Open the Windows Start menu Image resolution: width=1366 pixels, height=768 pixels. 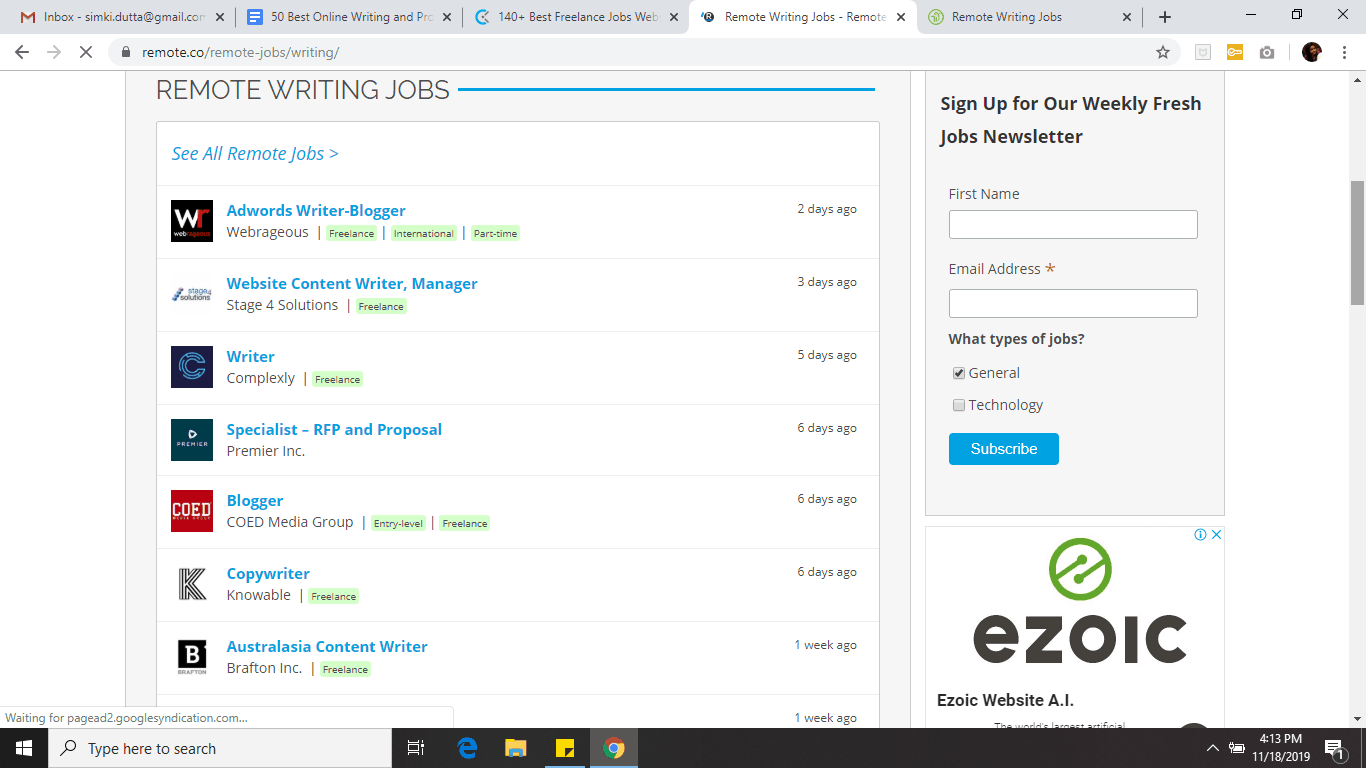point(24,748)
